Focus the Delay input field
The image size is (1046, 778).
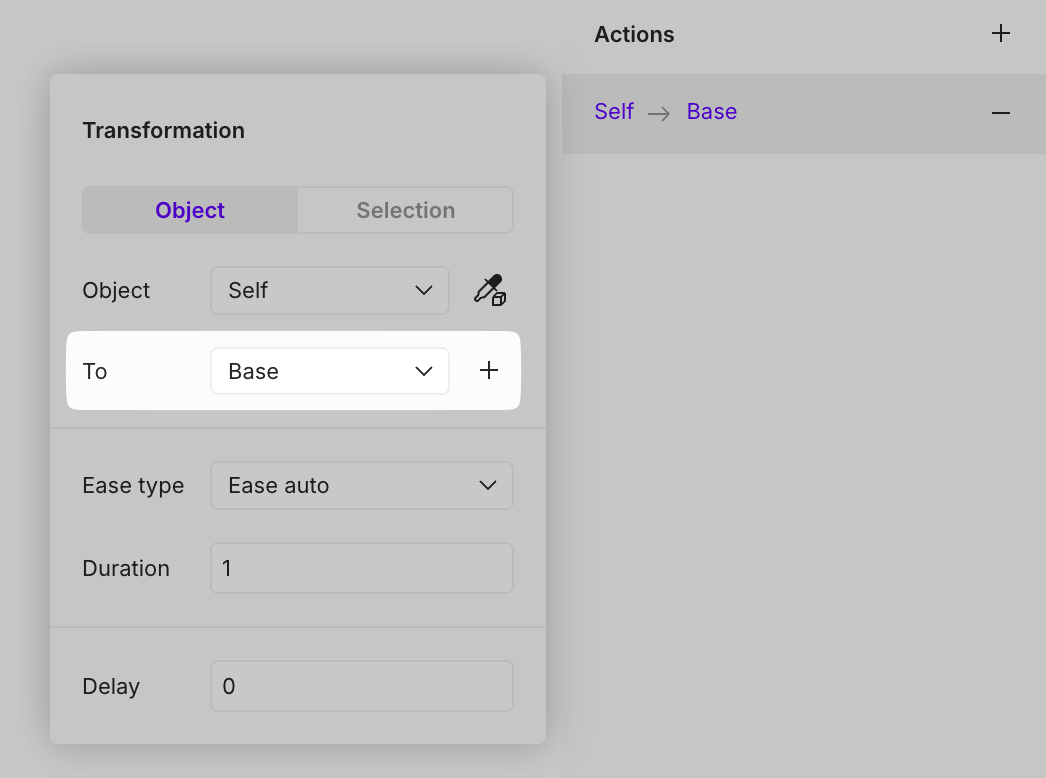coord(361,686)
